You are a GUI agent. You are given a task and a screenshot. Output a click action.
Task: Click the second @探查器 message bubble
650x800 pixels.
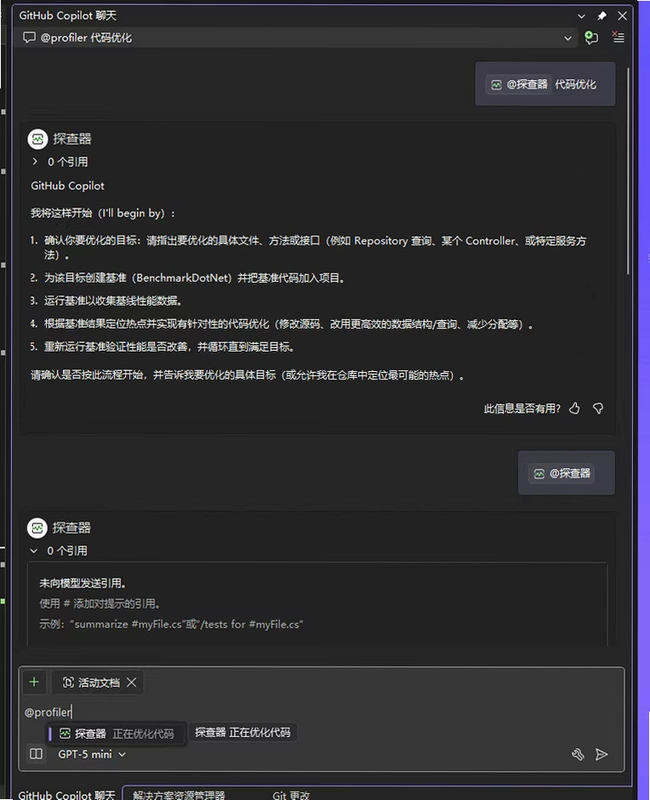tap(566, 473)
